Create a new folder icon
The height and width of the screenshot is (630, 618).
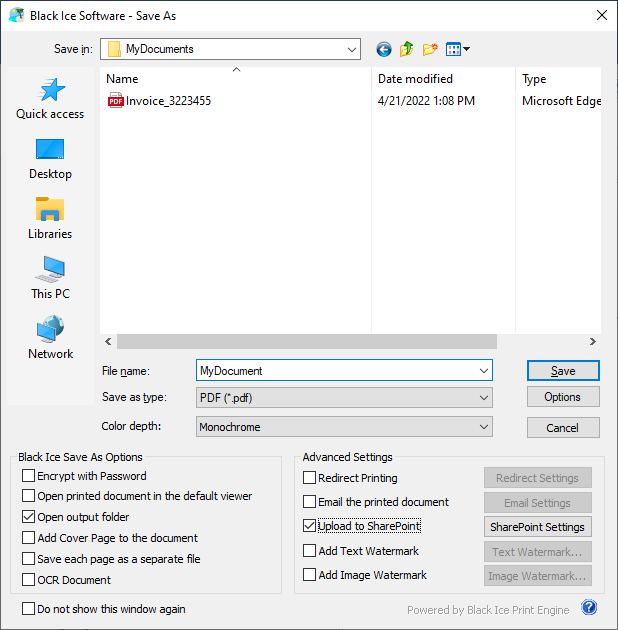coord(431,49)
